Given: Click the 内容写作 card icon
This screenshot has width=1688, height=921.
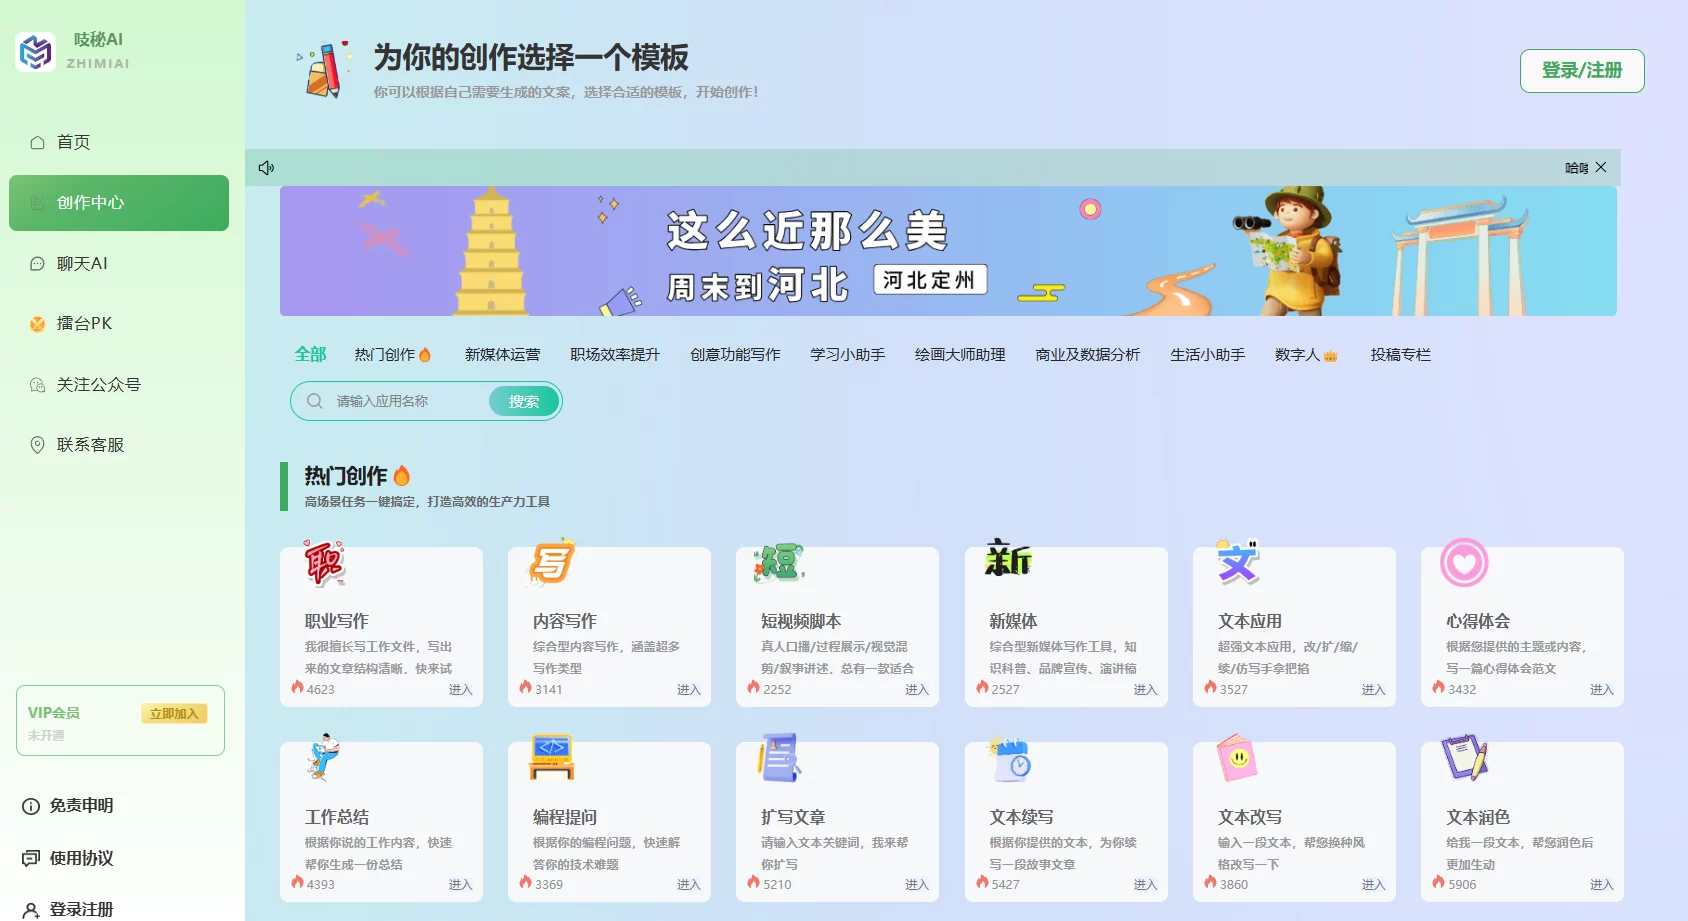Looking at the screenshot, I should [x=552, y=563].
